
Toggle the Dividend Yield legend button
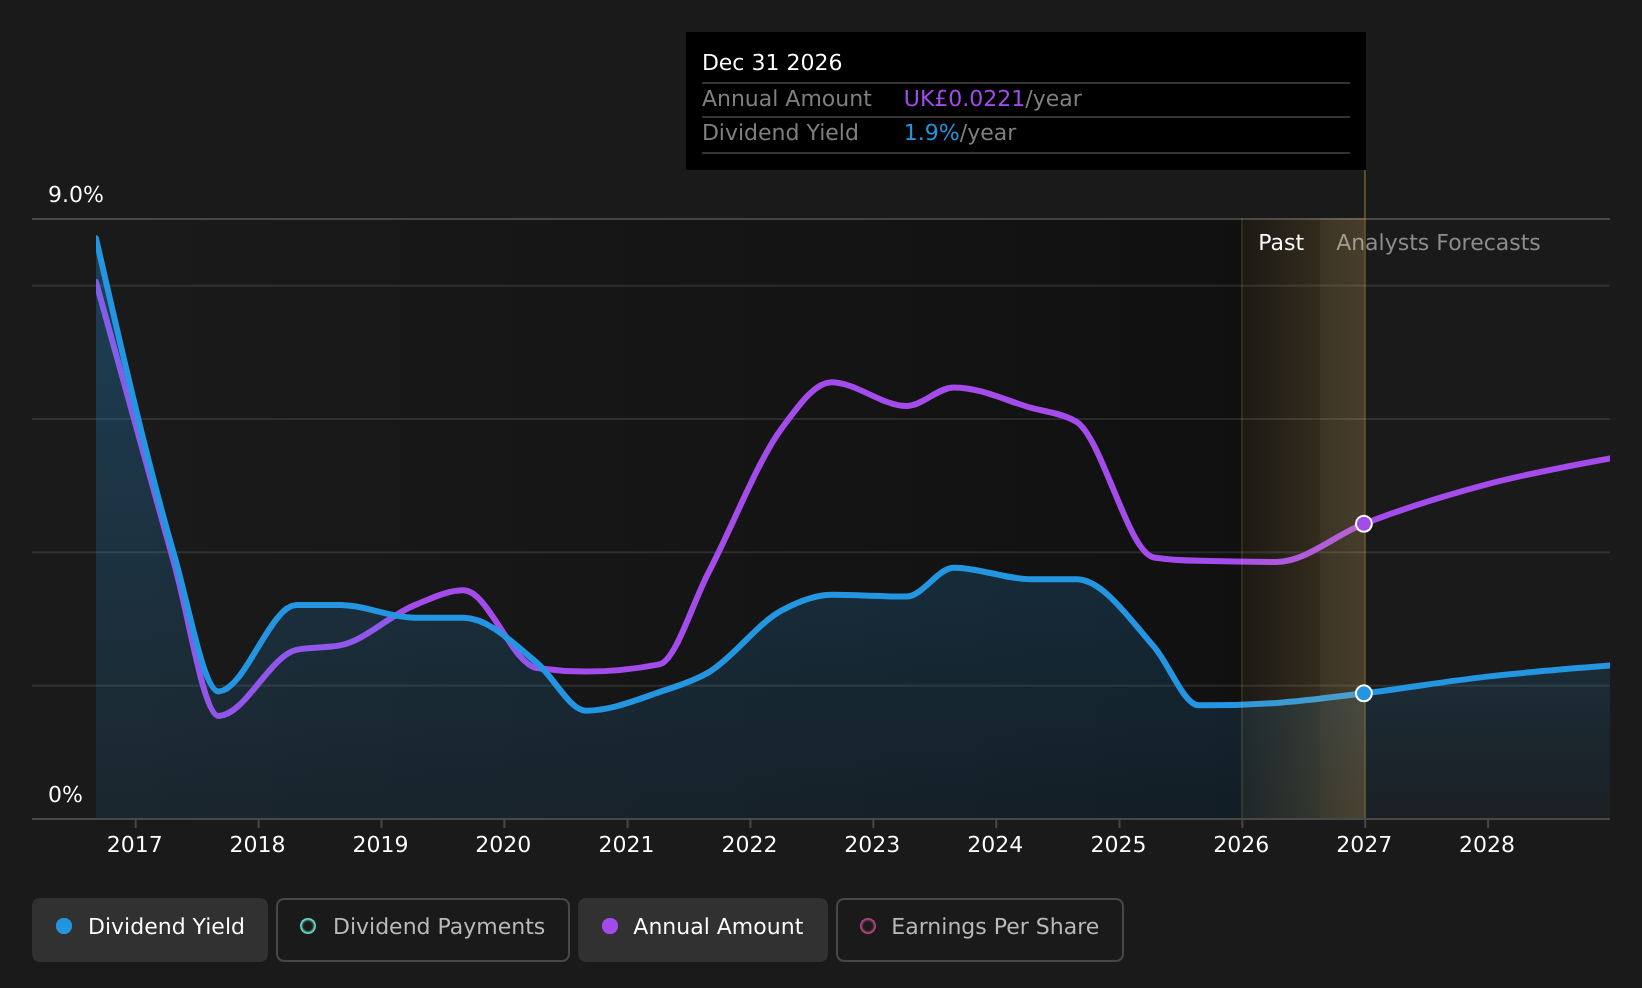click(150, 929)
